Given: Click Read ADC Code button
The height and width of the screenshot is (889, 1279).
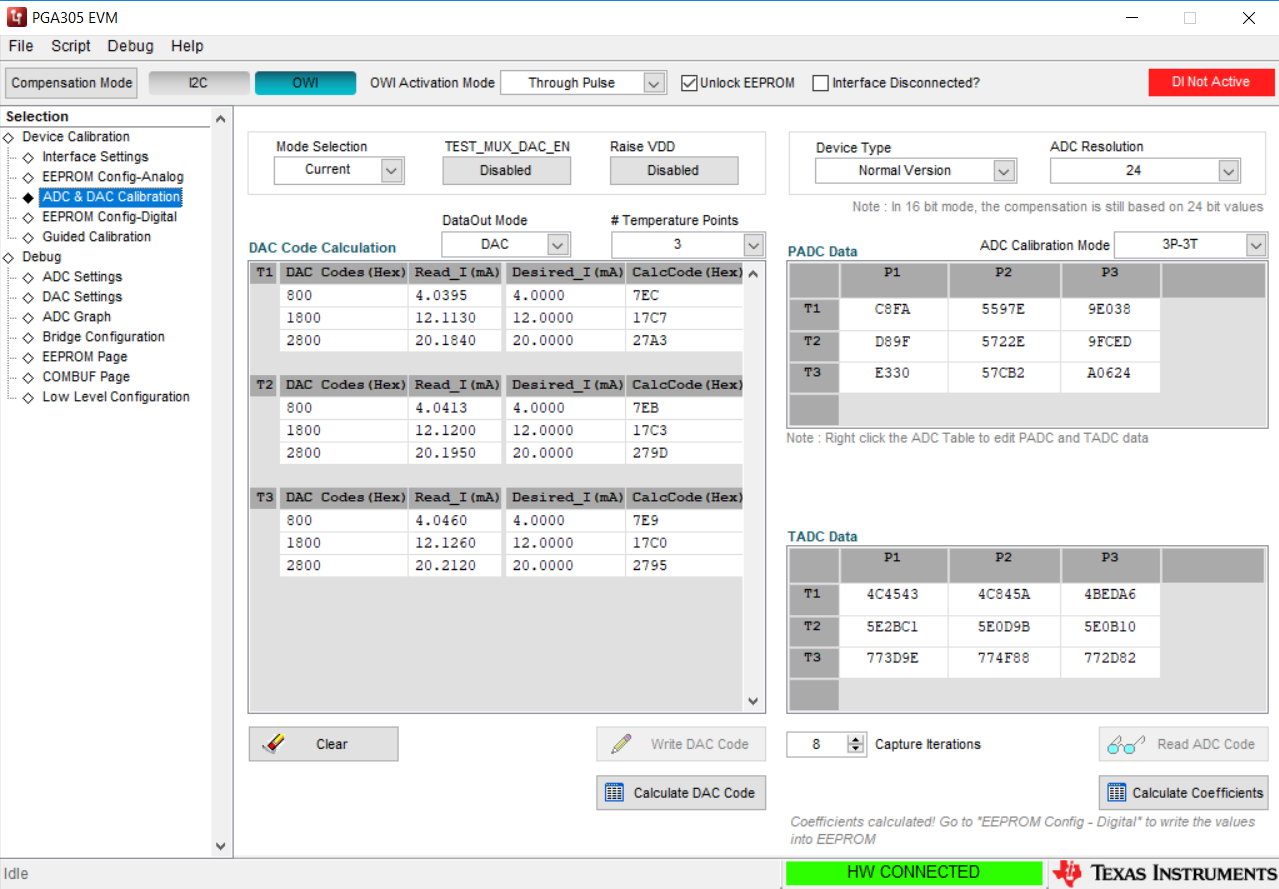Looking at the screenshot, I should (x=1183, y=744).
